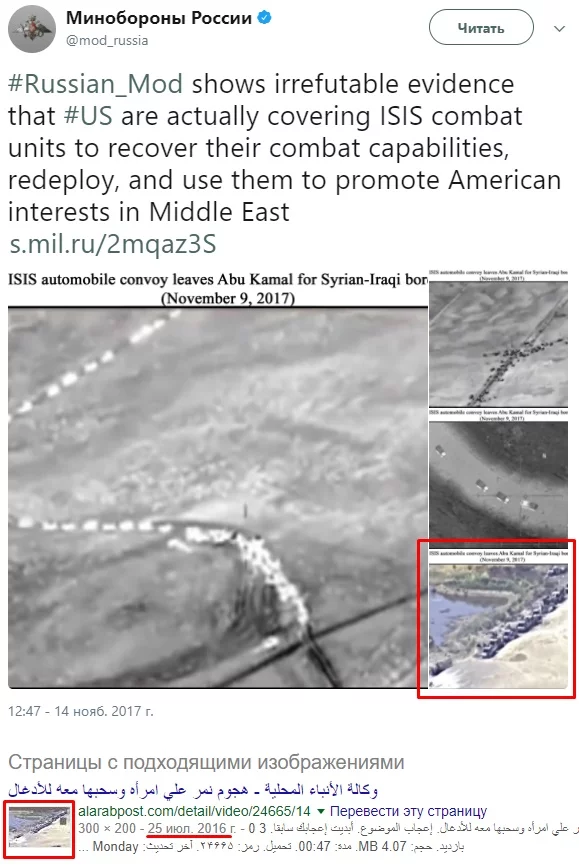
Task: Open the search result image thumbnail
Action: click(x=39, y=829)
